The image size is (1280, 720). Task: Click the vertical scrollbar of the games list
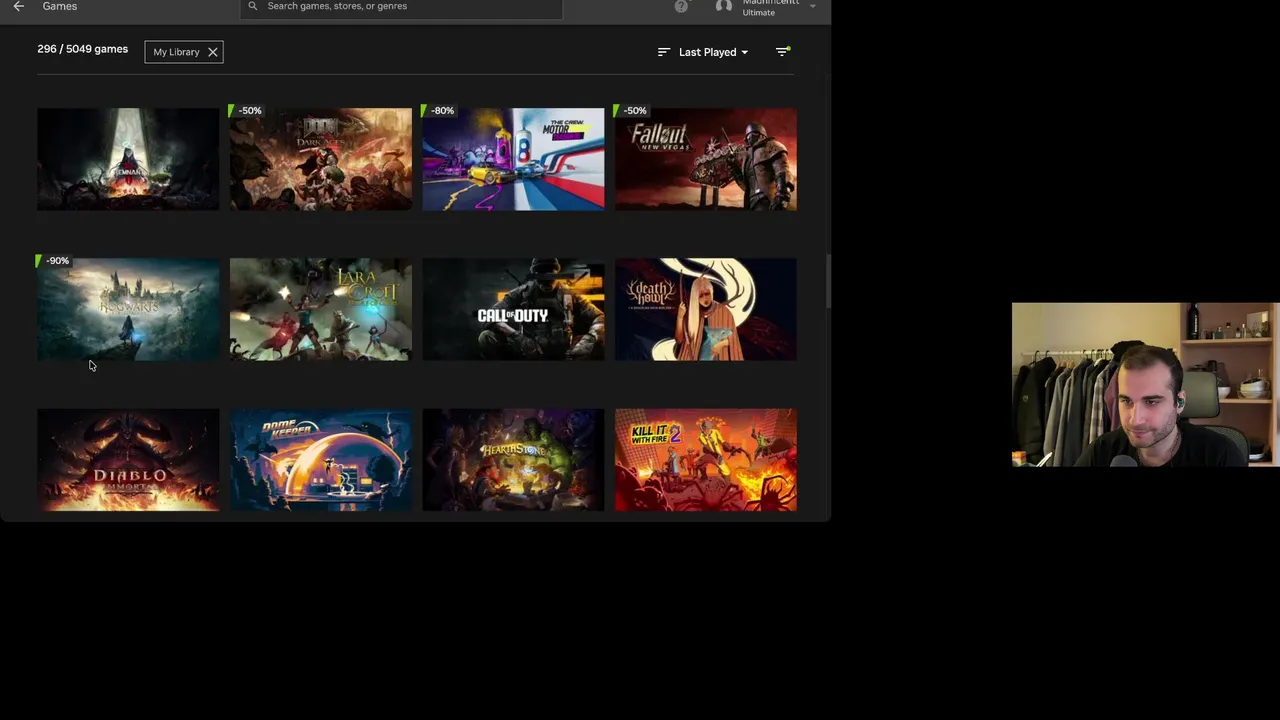[x=827, y=282]
